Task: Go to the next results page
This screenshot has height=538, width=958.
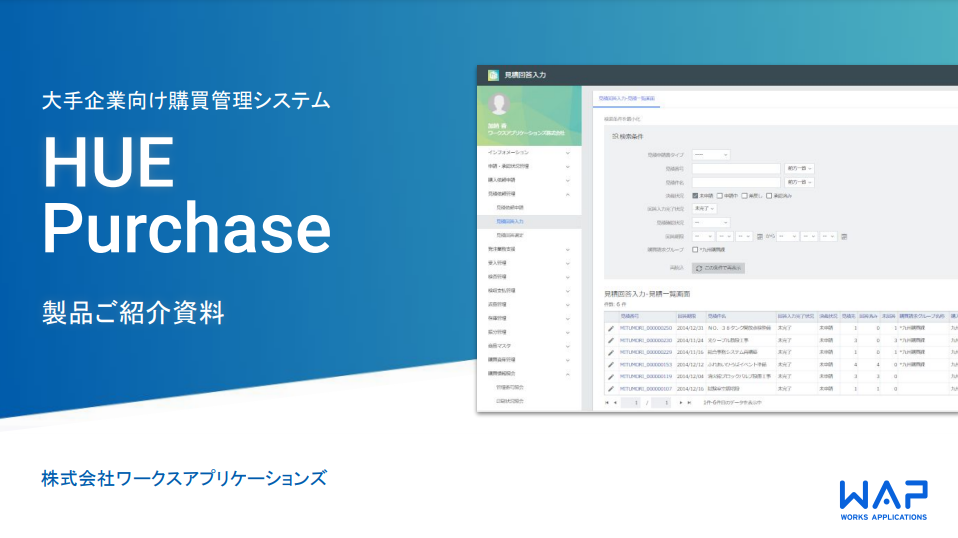Action: coord(681,403)
